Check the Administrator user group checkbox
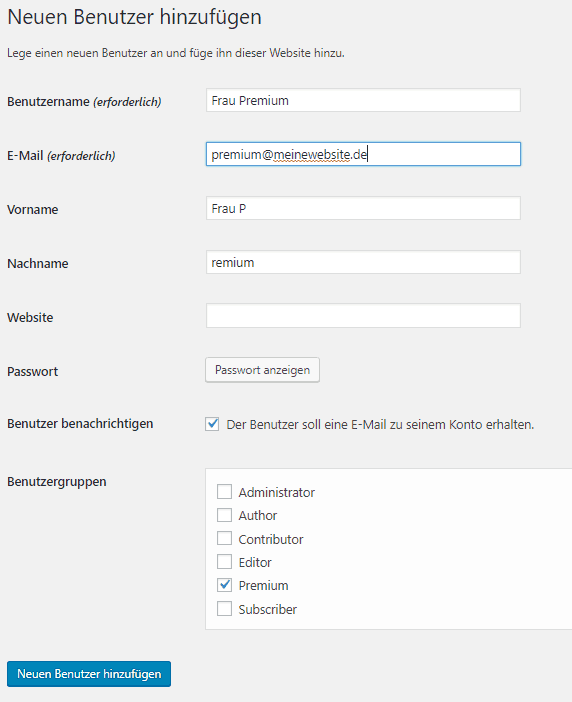Image resolution: width=572 pixels, height=702 pixels. (224, 492)
